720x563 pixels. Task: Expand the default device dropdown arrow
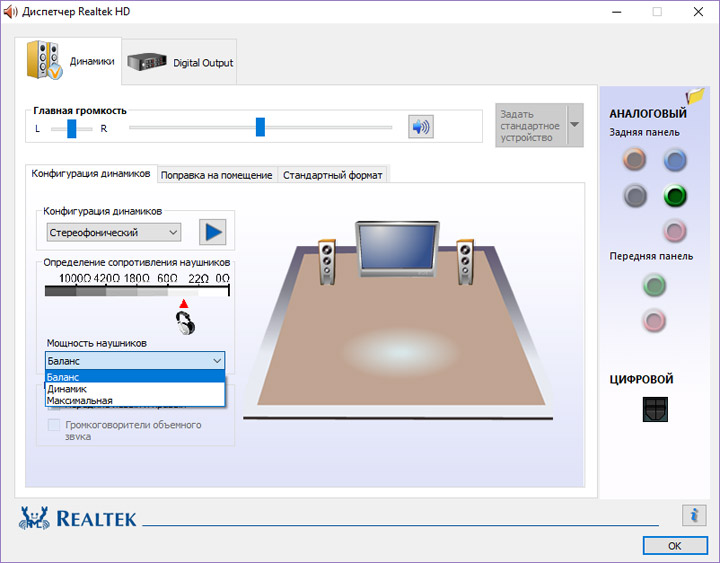pyautogui.click(x=575, y=125)
